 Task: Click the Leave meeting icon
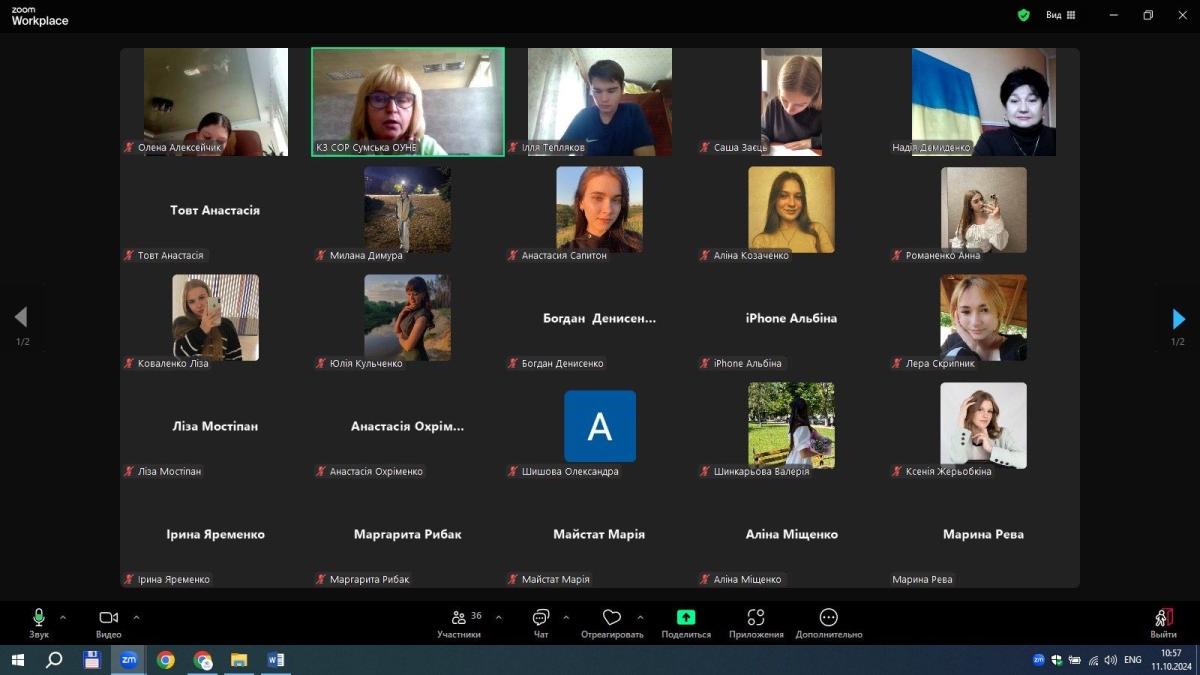1163,618
